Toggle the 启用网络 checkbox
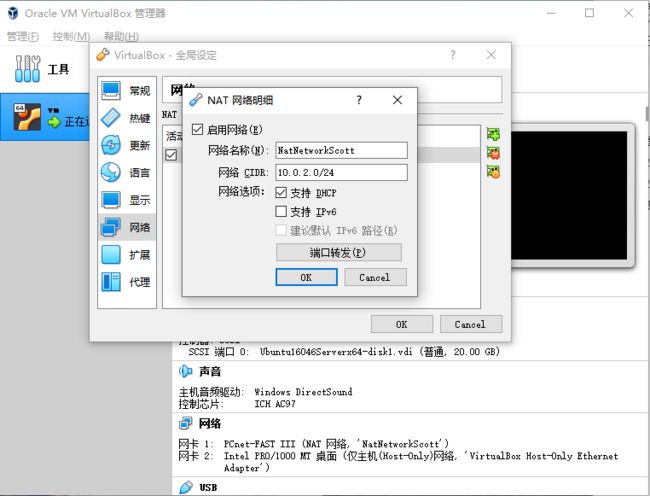This screenshot has width=650, height=496. [x=197, y=130]
